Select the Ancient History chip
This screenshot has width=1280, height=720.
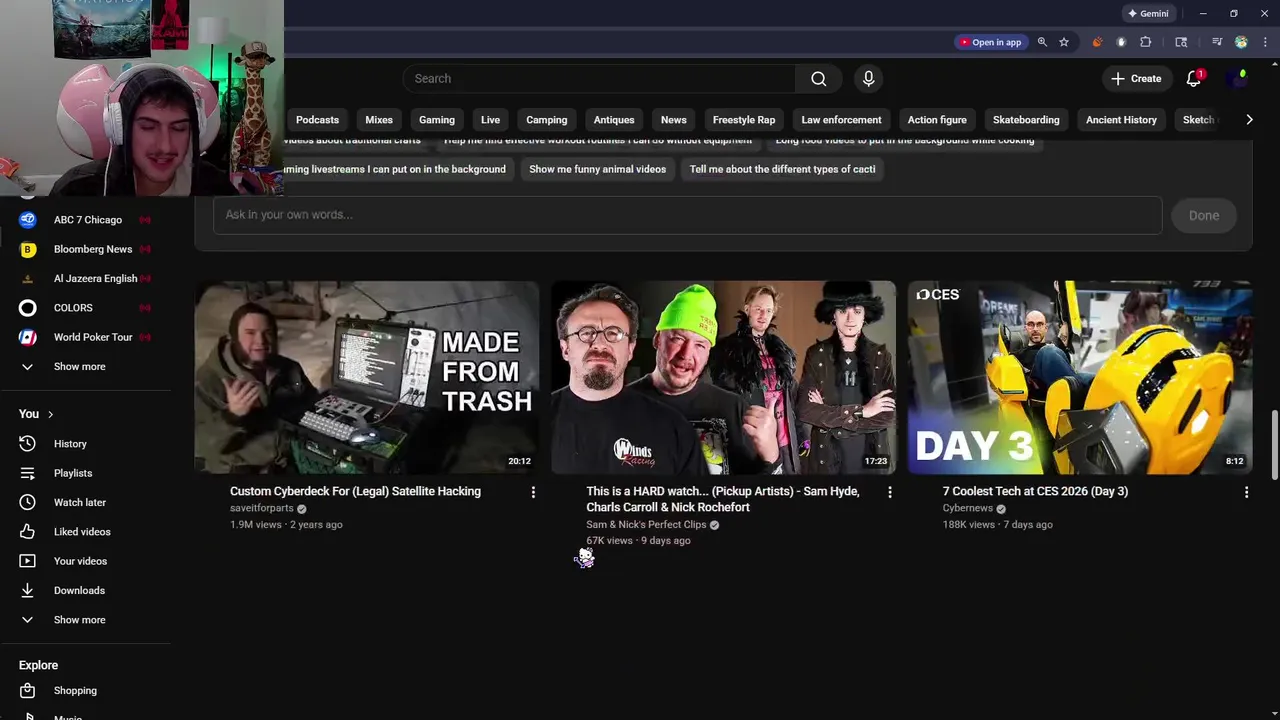click(x=1121, y=120)
